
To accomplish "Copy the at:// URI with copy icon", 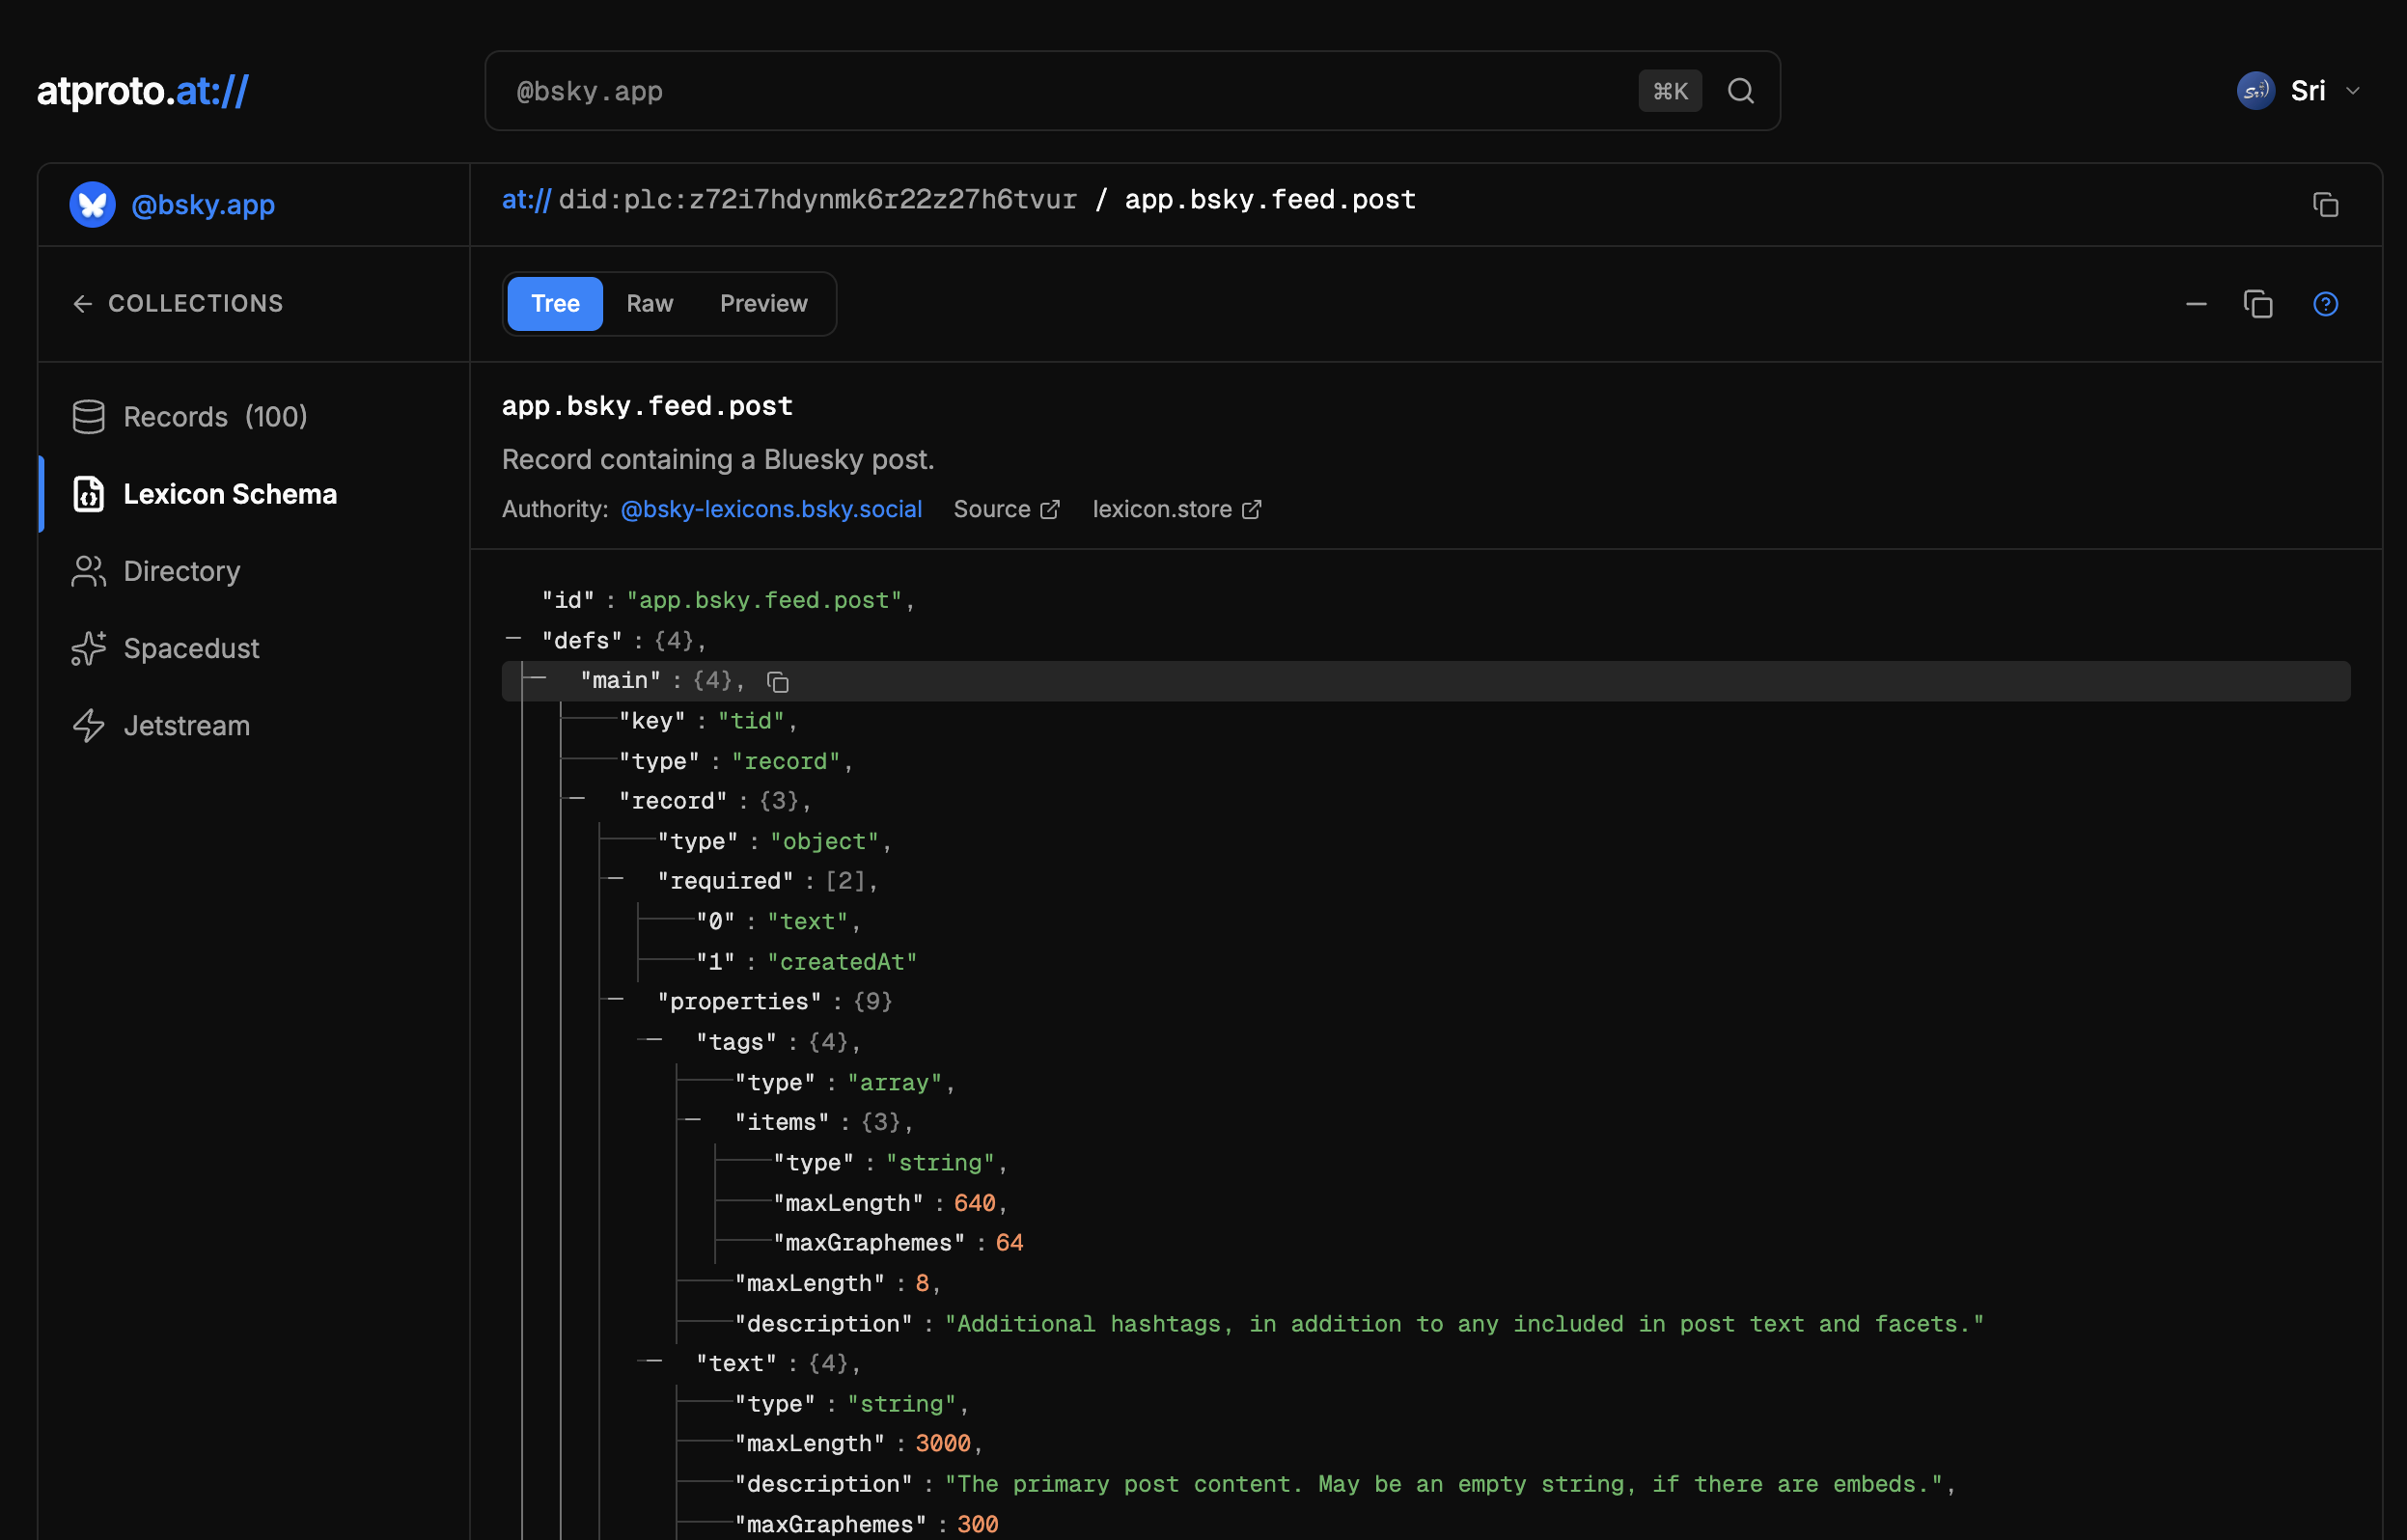I will point(2325,205).
